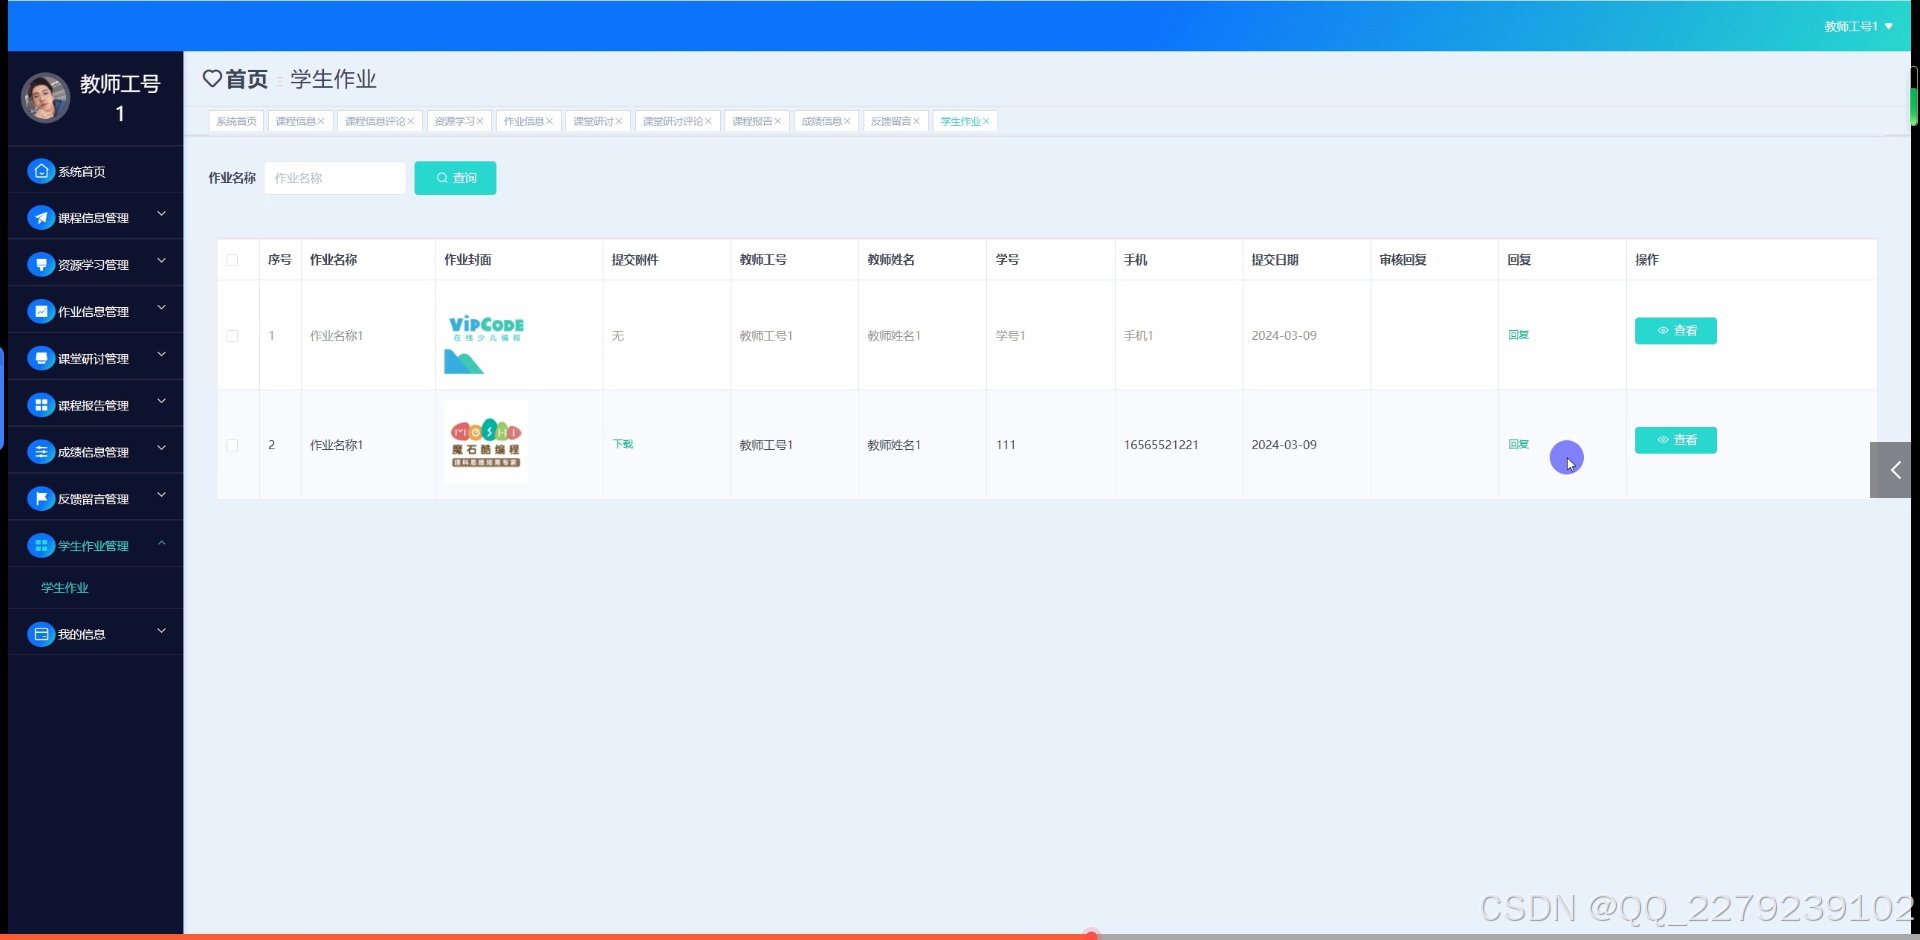
Task: Click the 反馈留言管理 flag icon
Action: tap(41, 499)
